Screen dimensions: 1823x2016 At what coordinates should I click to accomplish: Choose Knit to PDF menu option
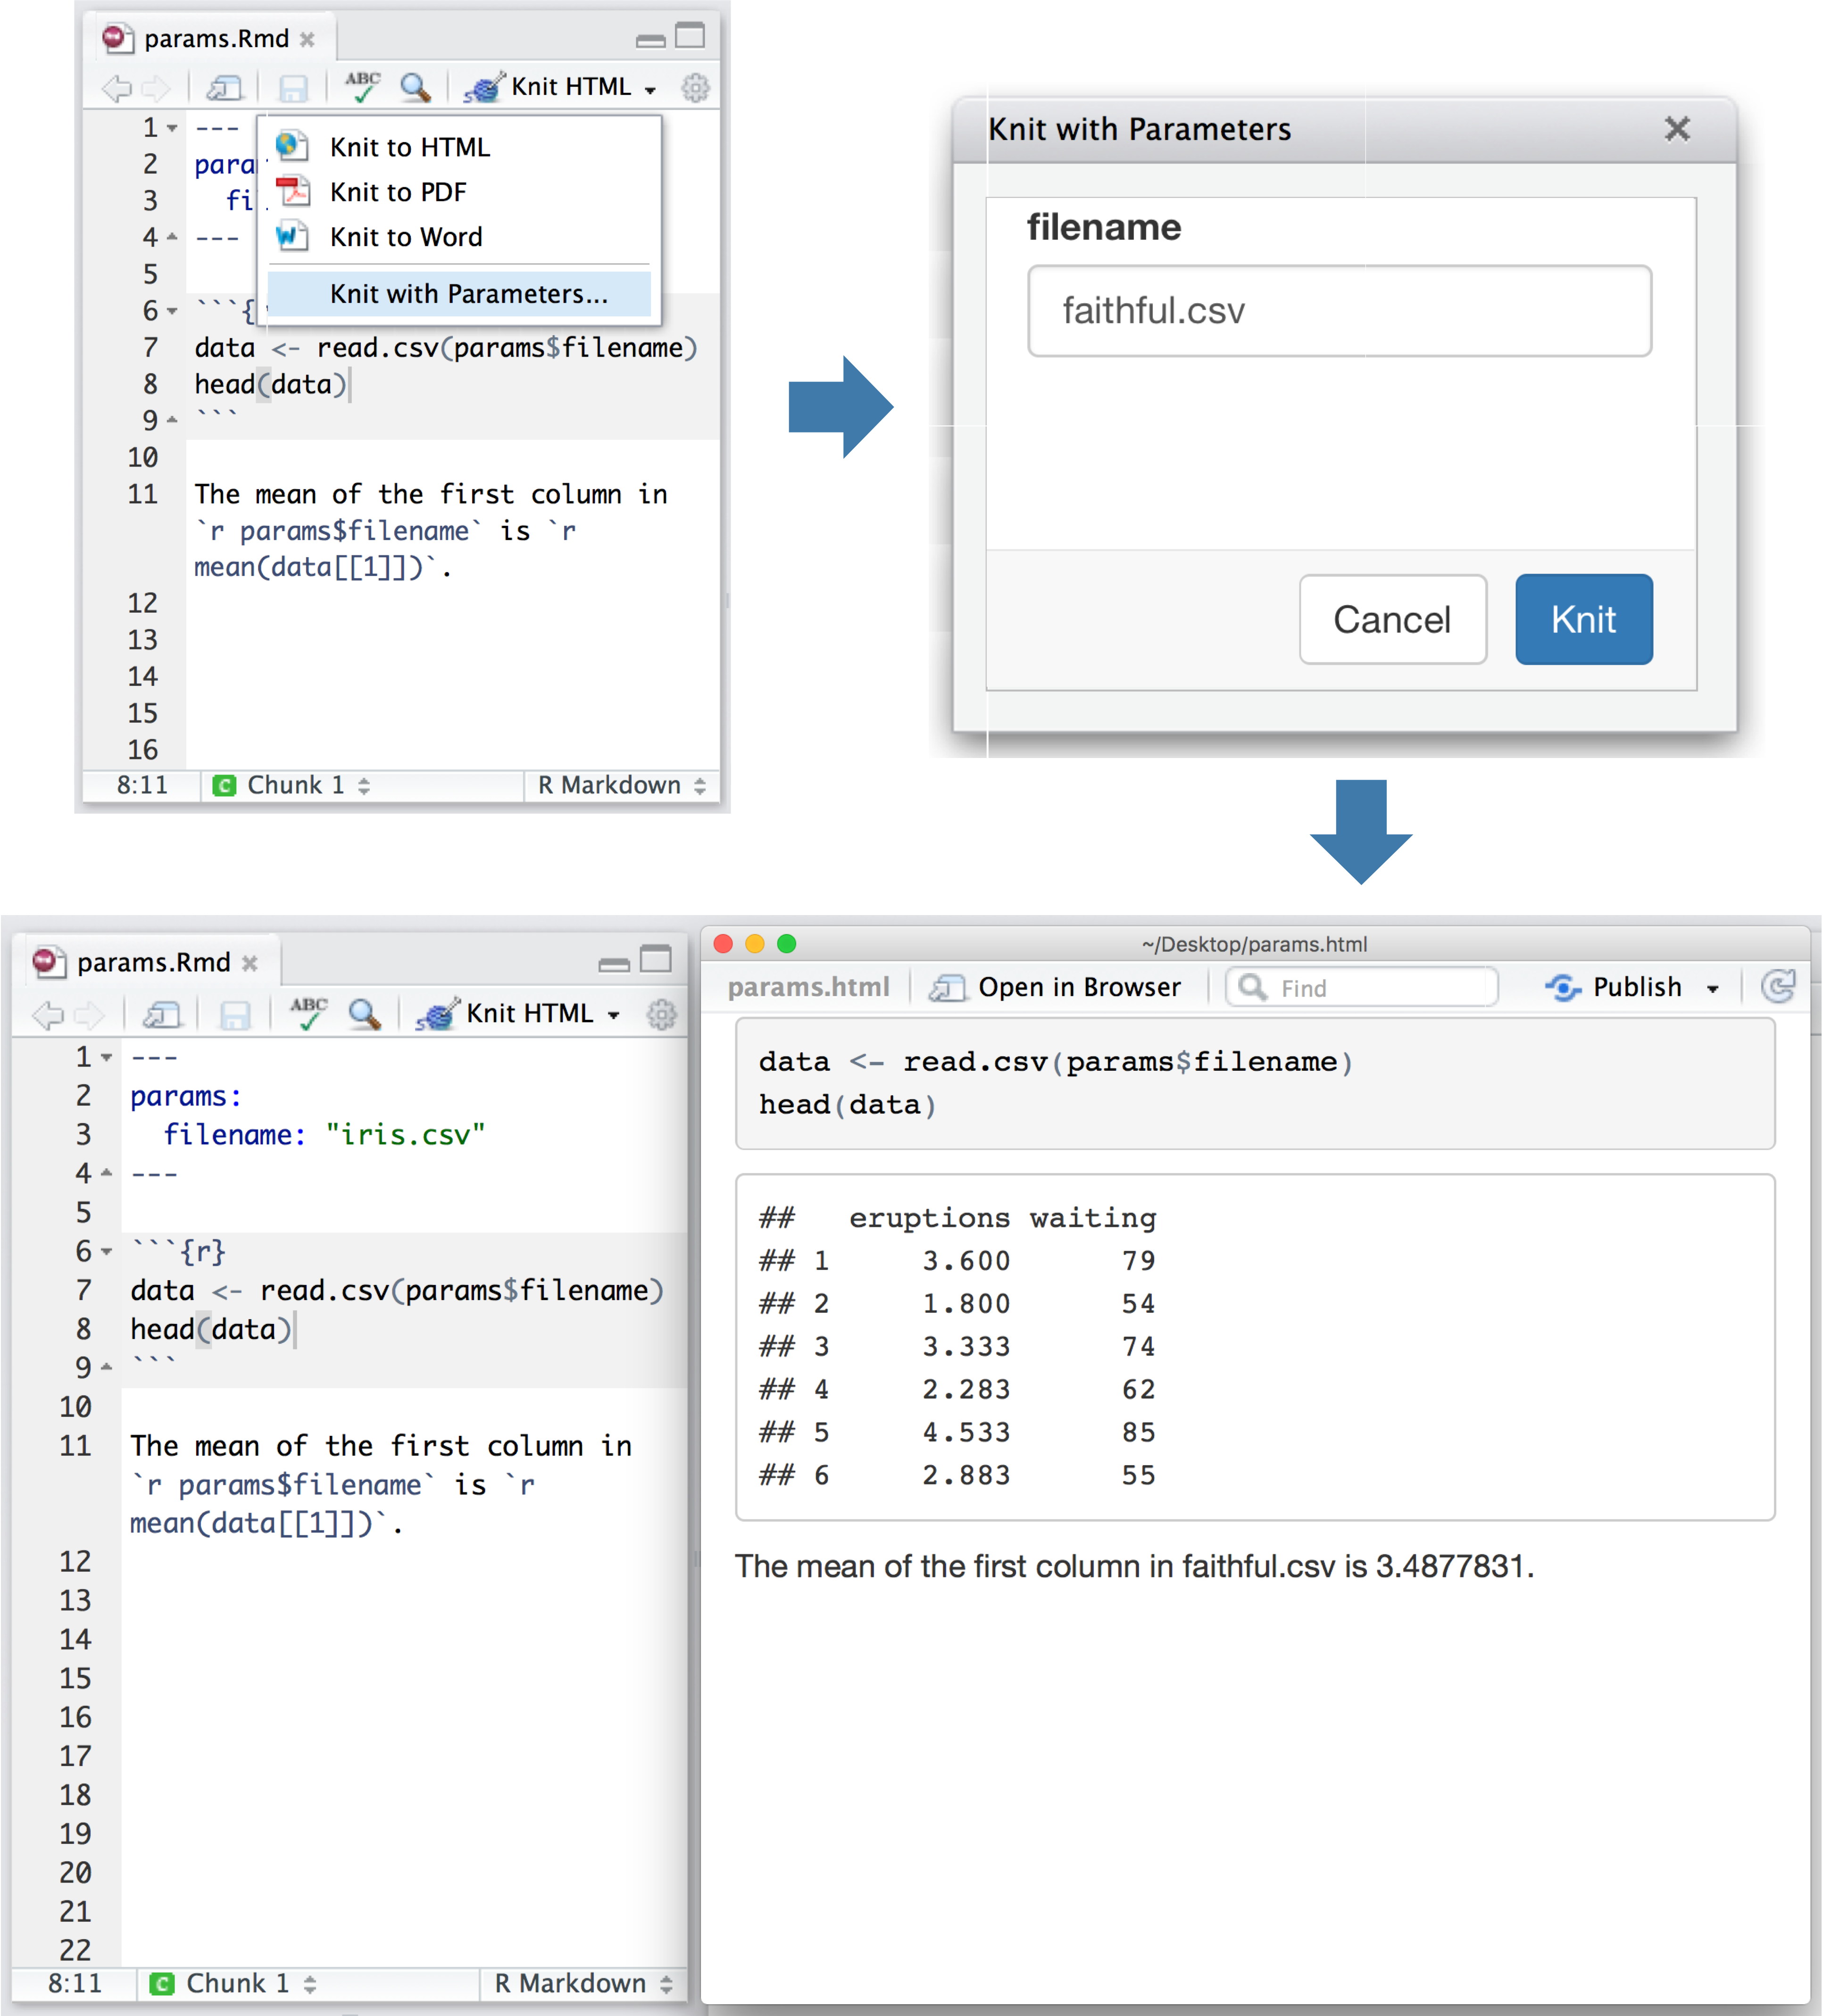point(398,191)
